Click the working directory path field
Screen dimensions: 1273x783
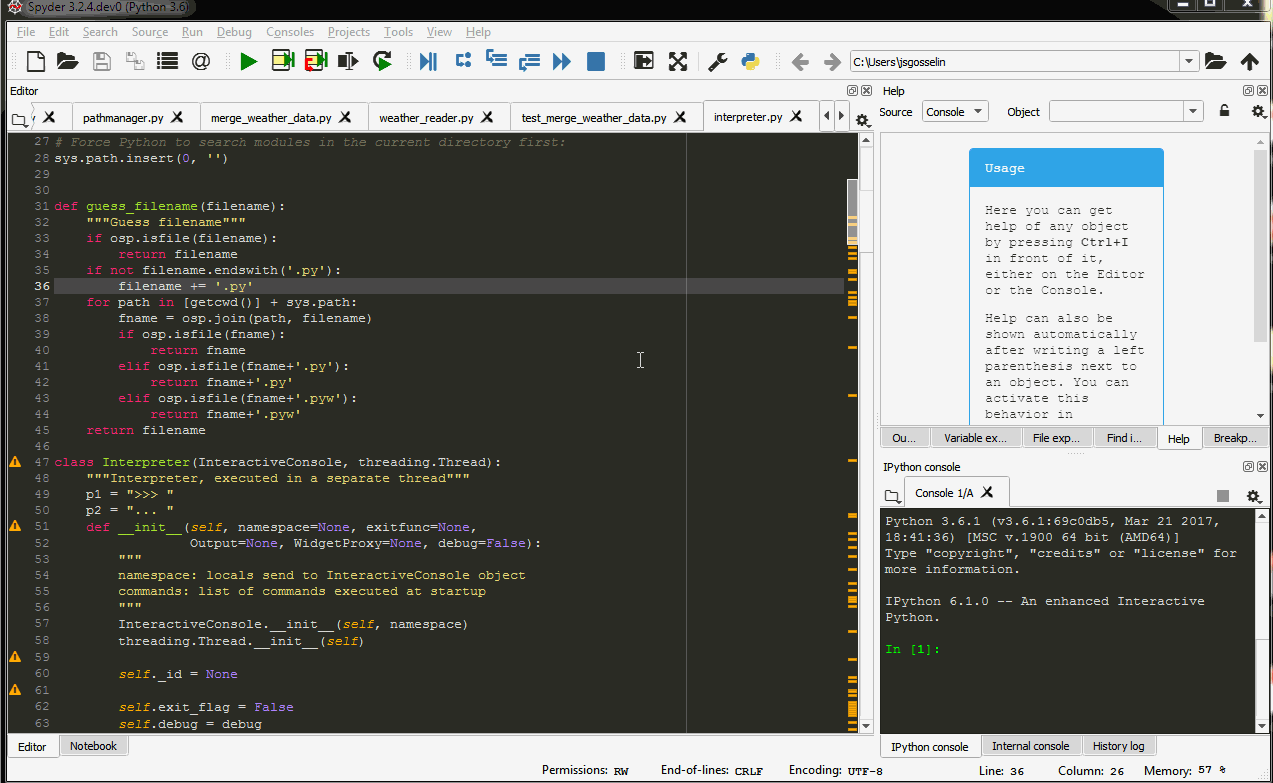pyautogui.click(x=1014, y=62)
